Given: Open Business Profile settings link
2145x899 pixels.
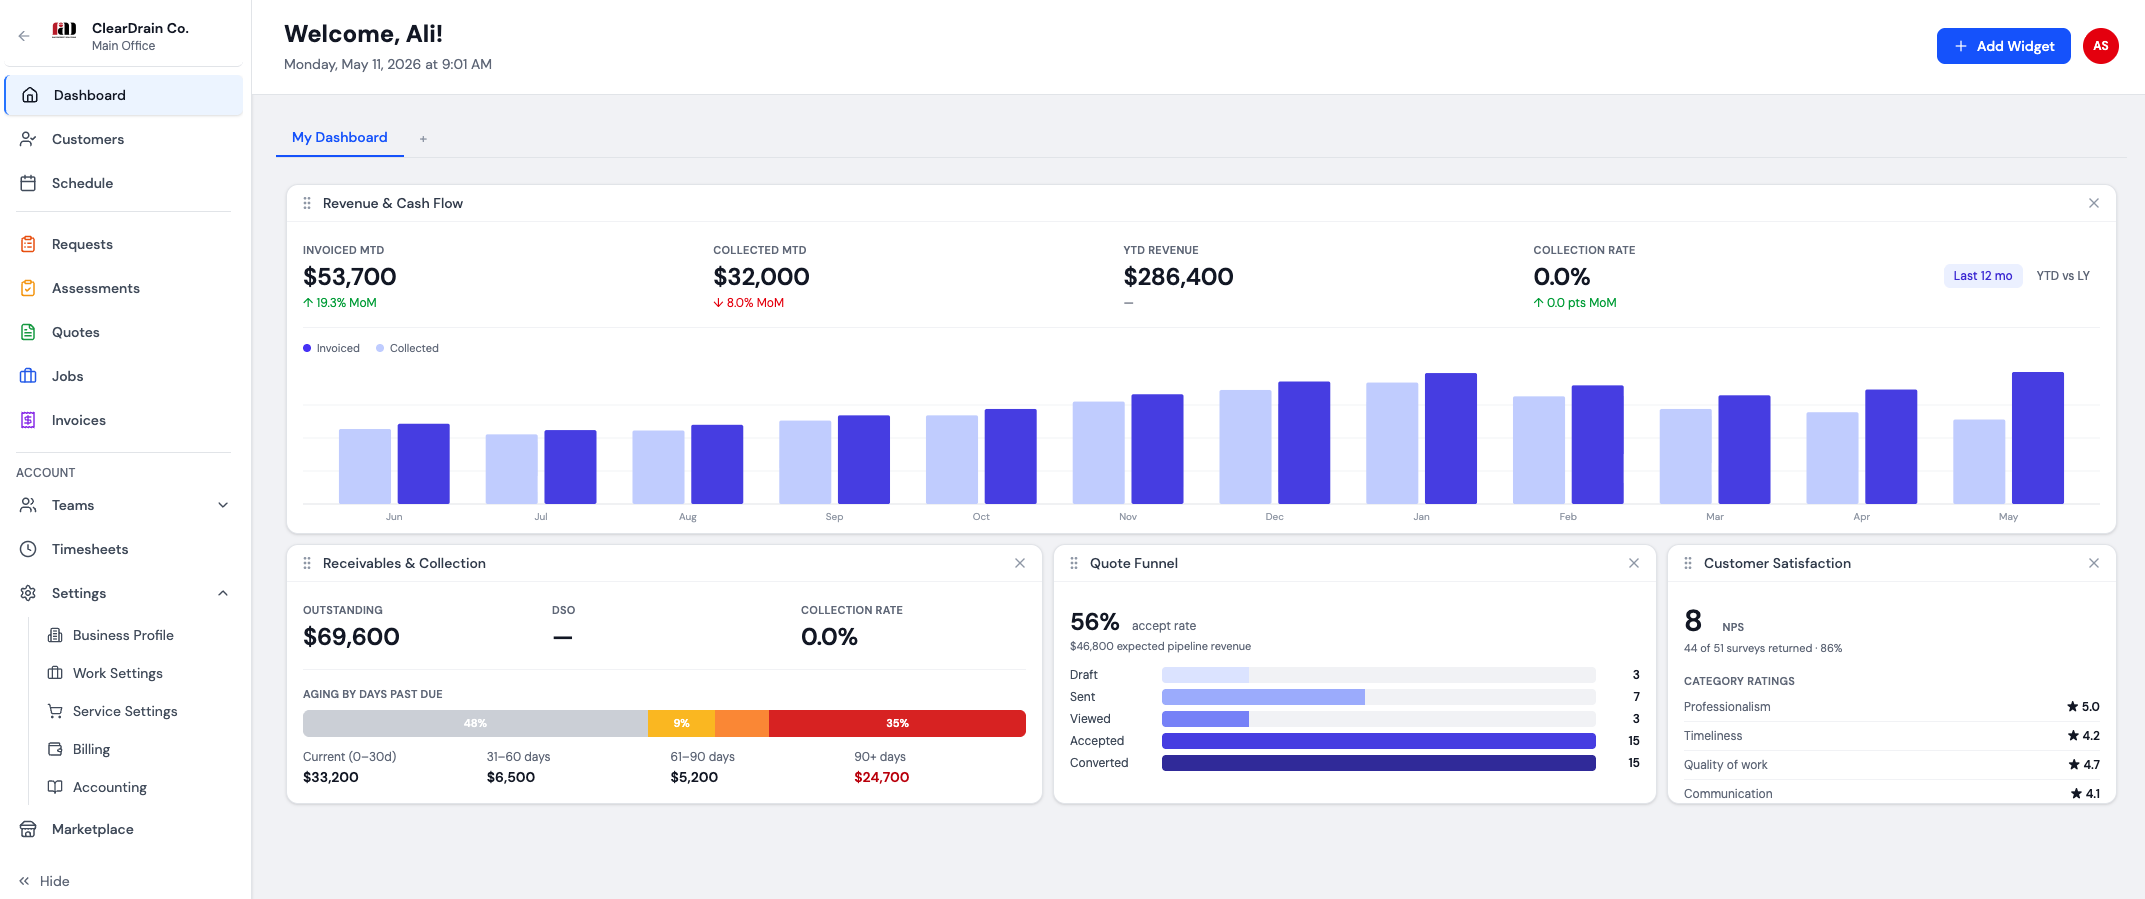Looking at the screenshot, I should [123, 635].
